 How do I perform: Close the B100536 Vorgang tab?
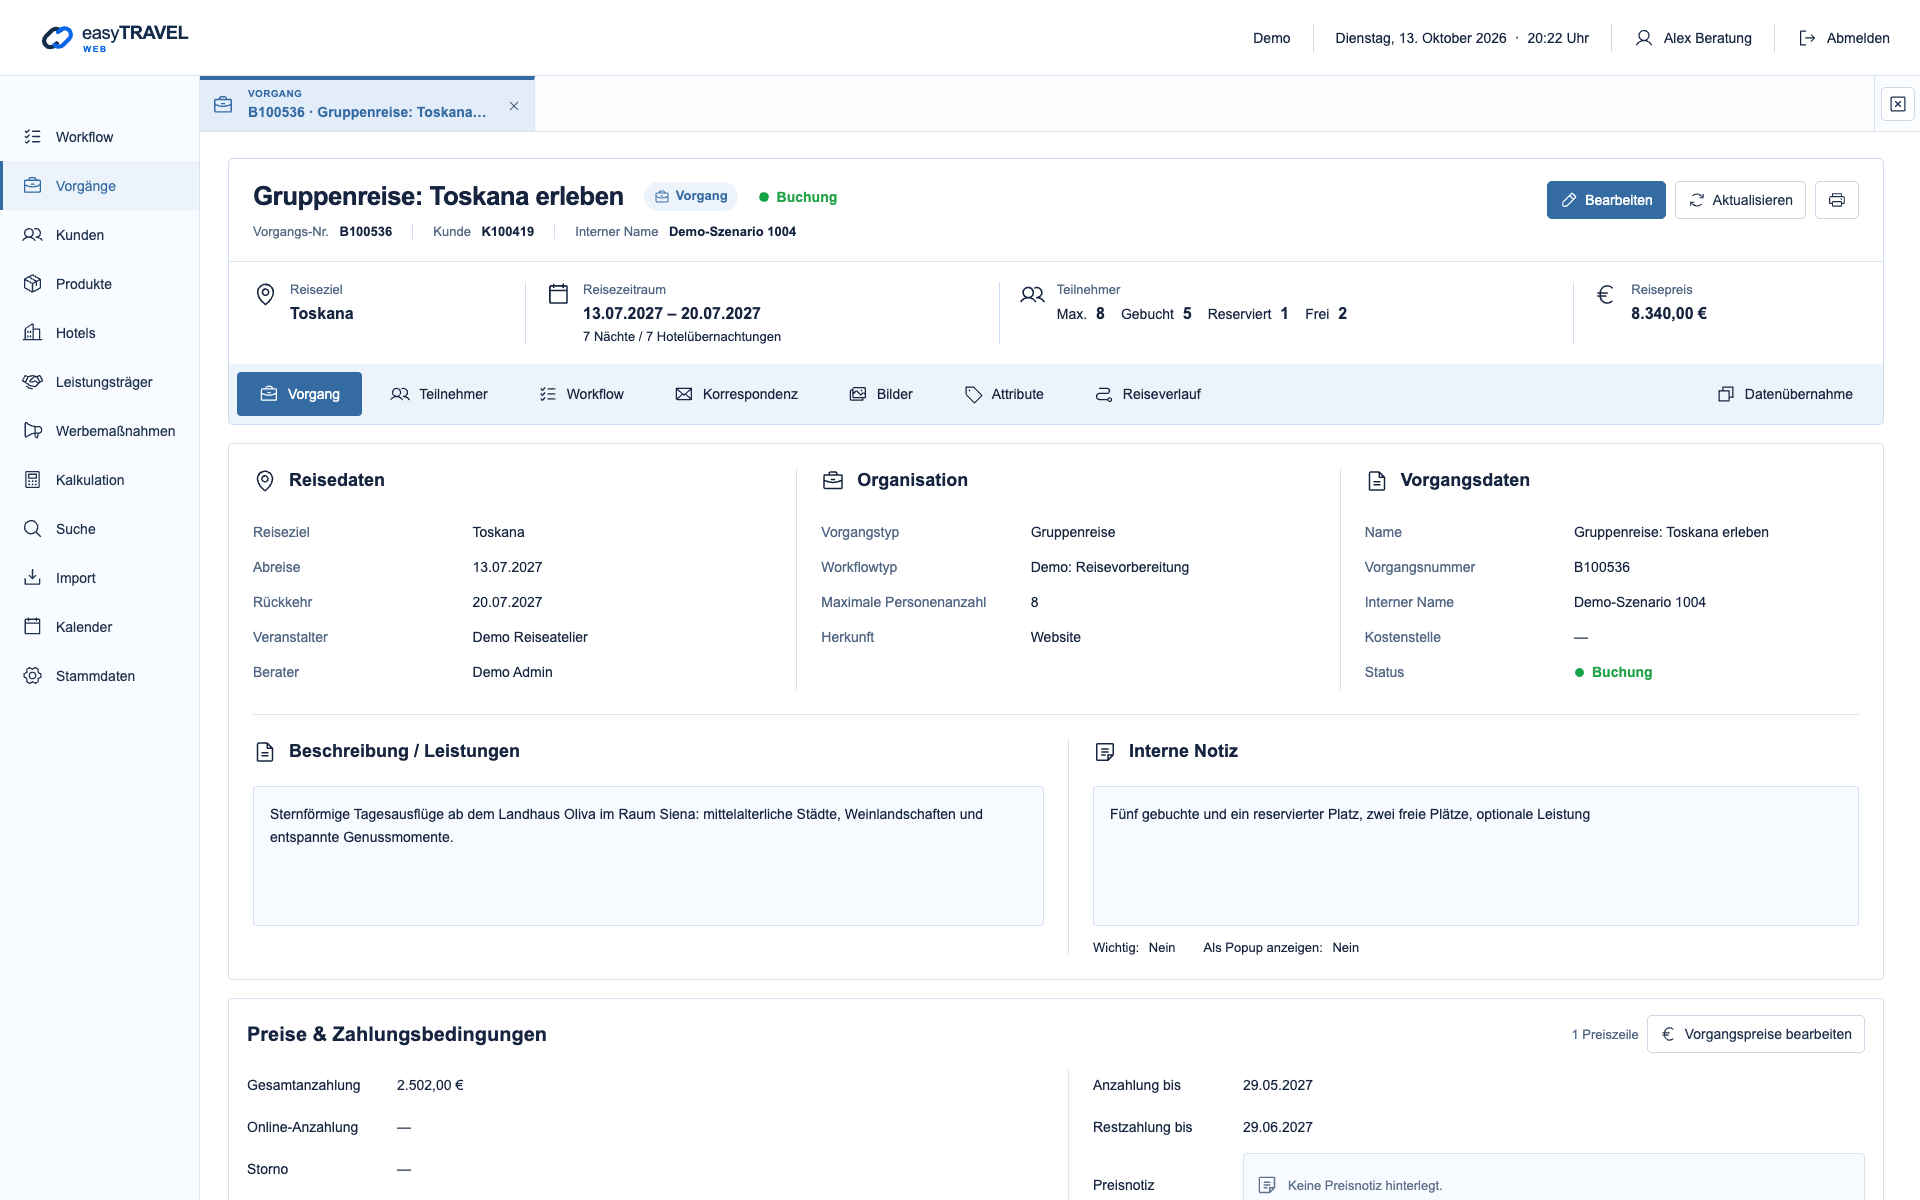click(x=514, y=106)
